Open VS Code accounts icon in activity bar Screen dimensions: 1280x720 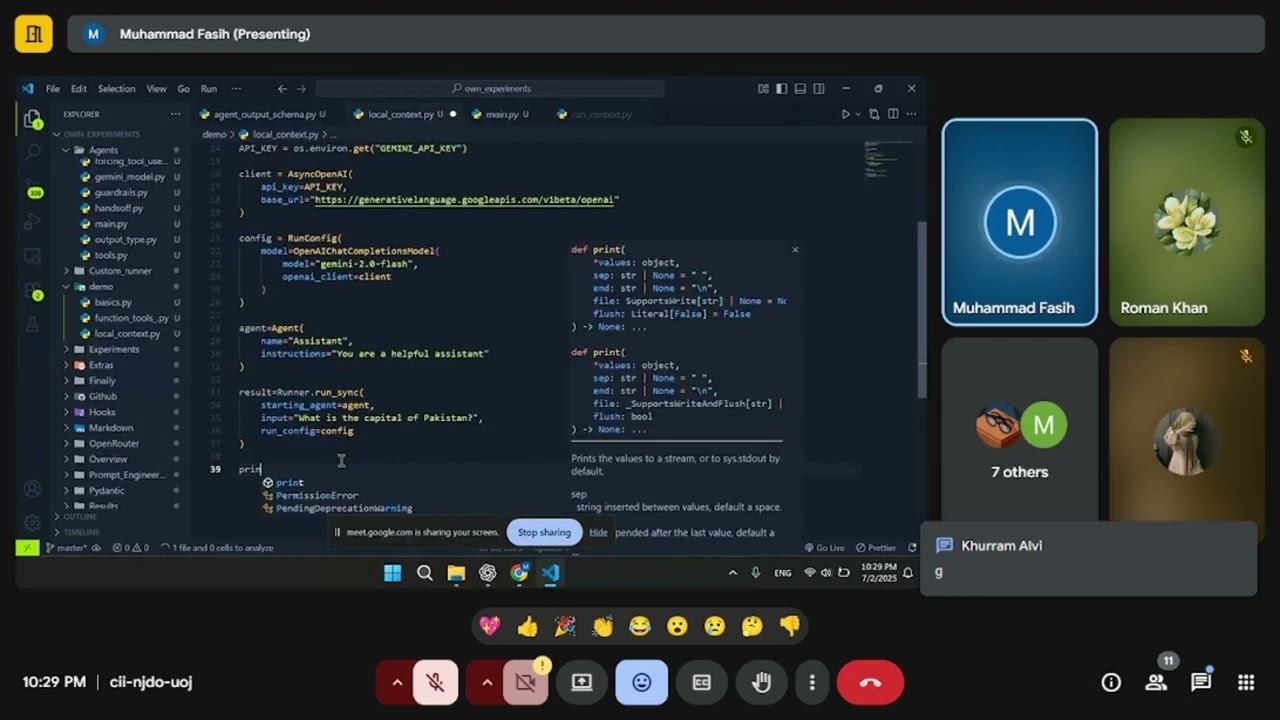(x=32, y=489)
